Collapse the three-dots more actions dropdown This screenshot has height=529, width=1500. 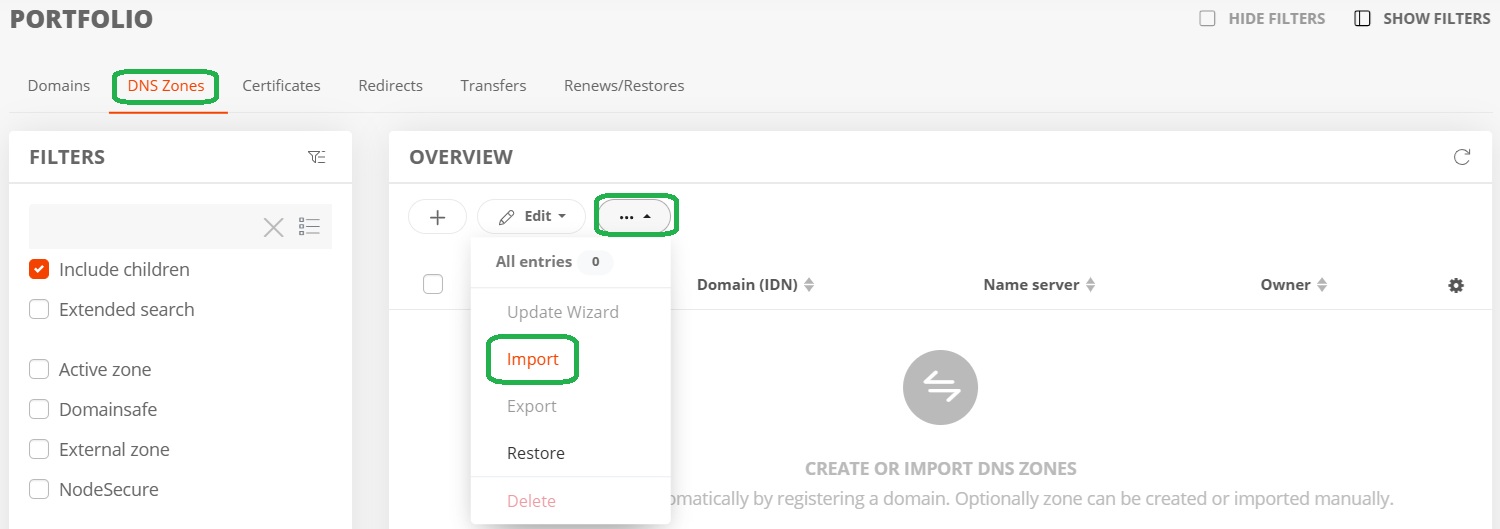(635, 216)
